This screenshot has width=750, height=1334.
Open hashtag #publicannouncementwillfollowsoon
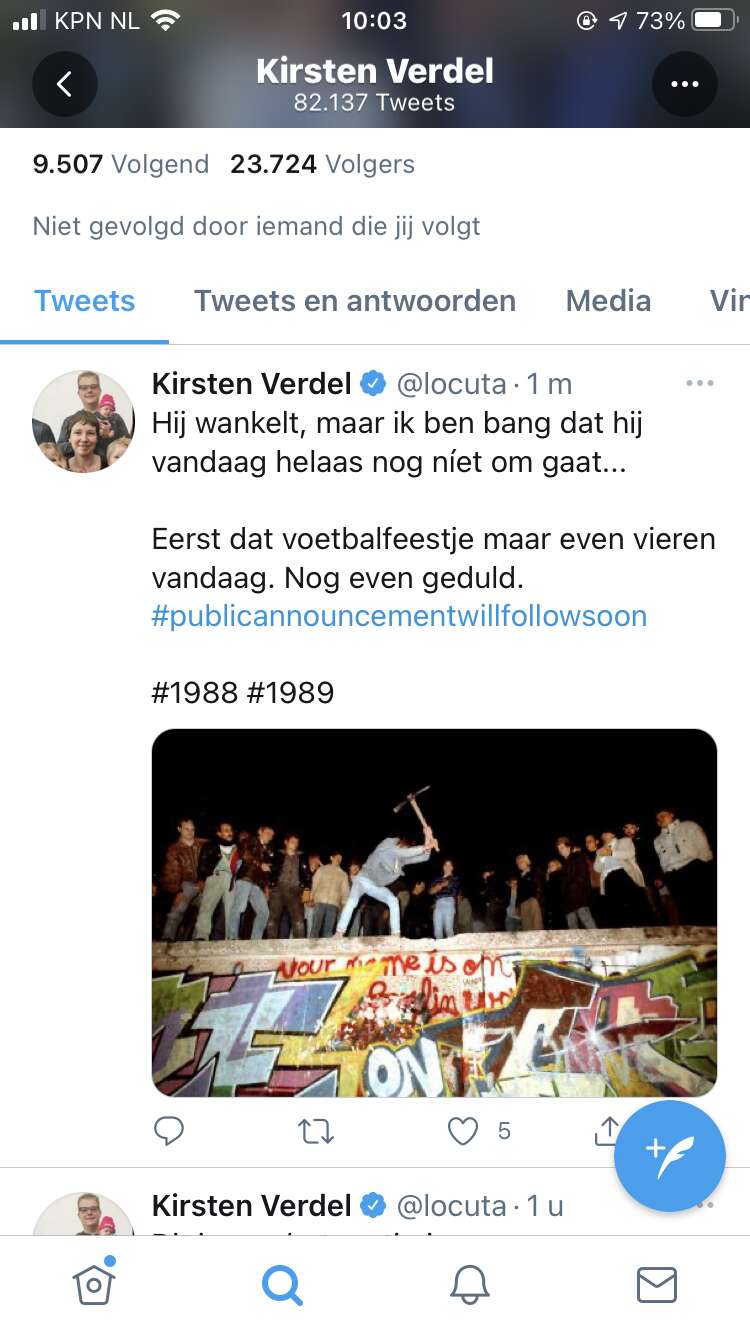[x=399, y=615]
